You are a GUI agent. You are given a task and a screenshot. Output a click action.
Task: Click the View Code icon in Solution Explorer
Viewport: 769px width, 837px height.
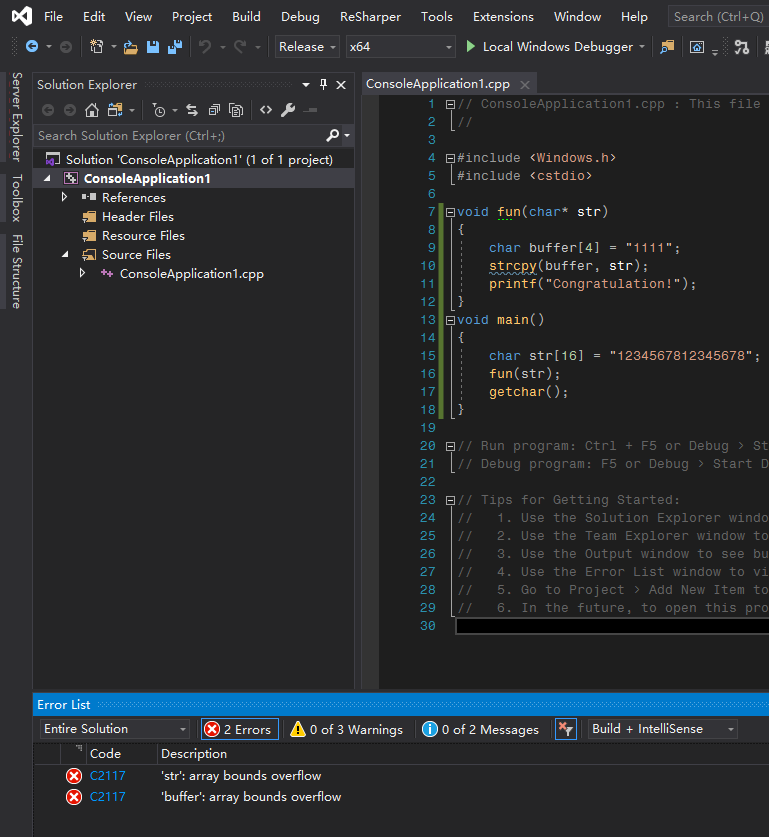point(265,110)
